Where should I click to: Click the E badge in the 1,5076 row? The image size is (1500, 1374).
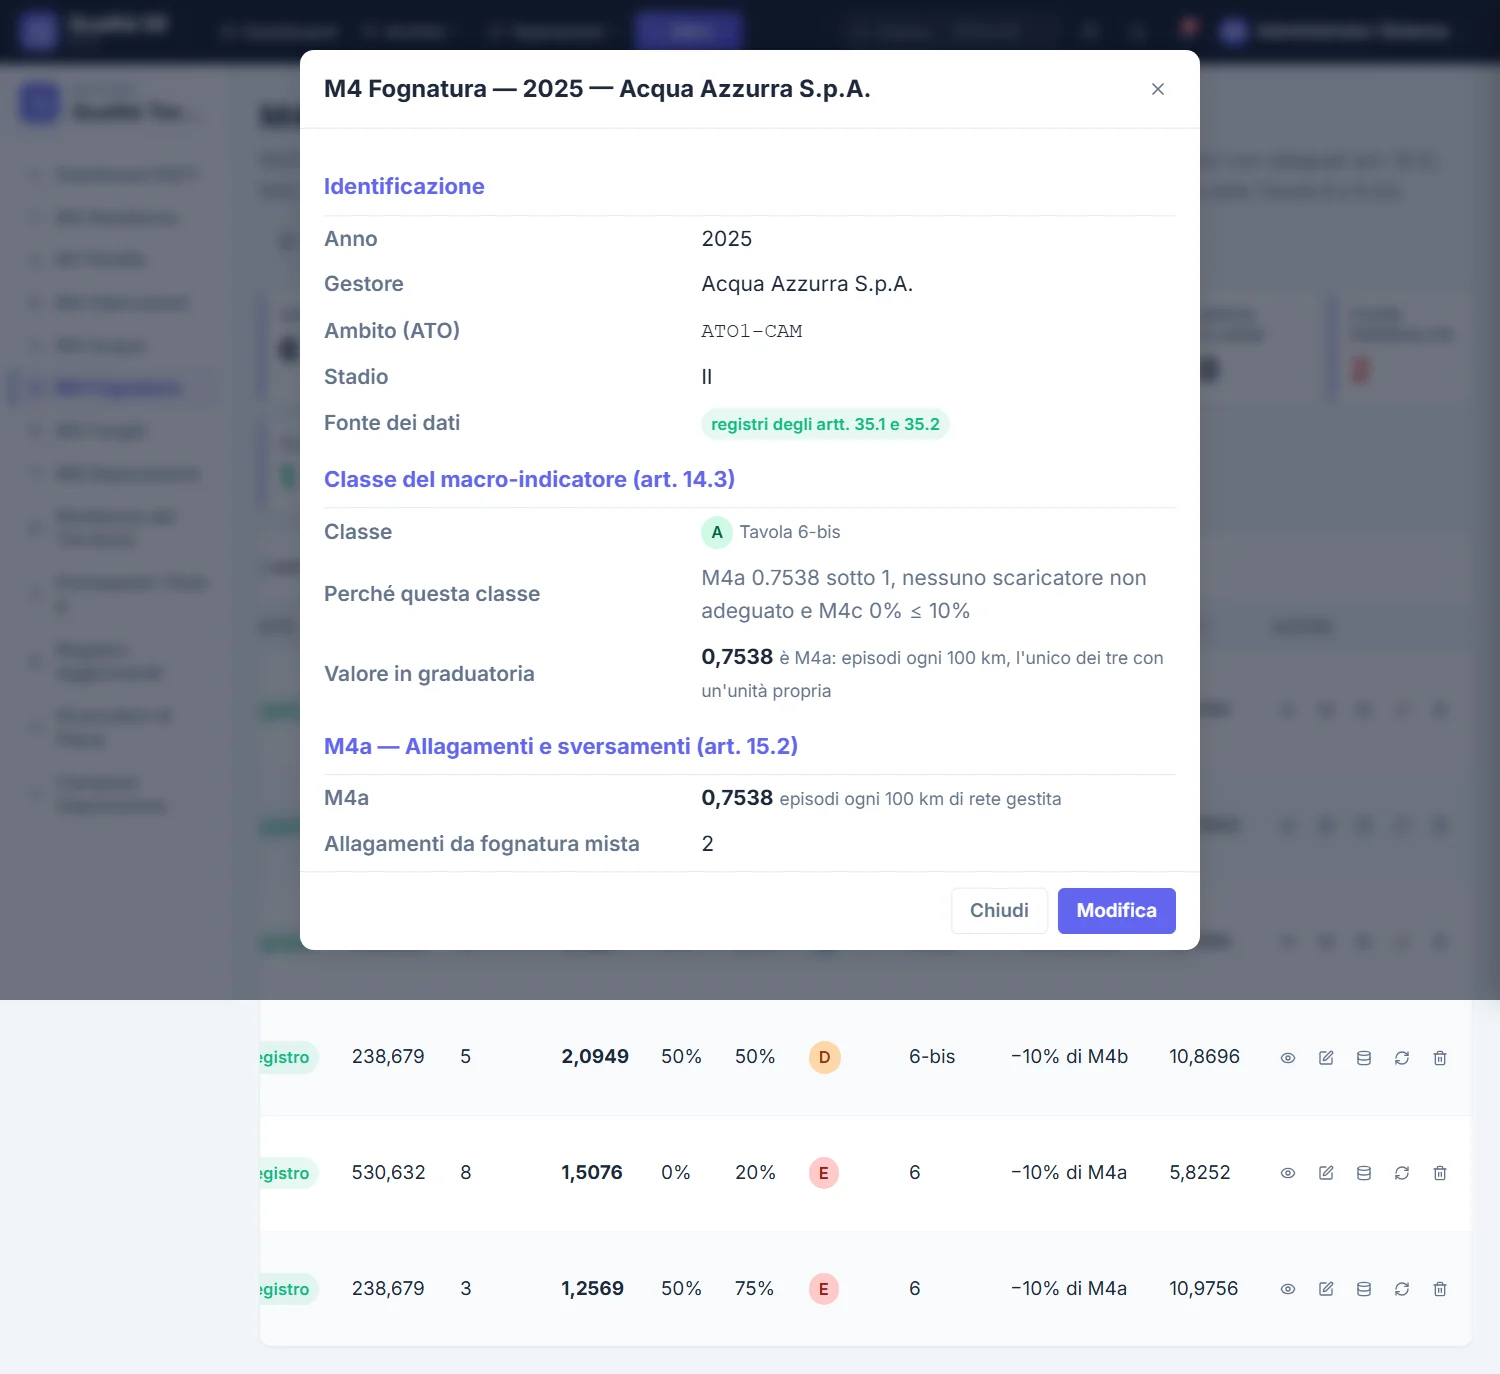(x=824, y=1173)
